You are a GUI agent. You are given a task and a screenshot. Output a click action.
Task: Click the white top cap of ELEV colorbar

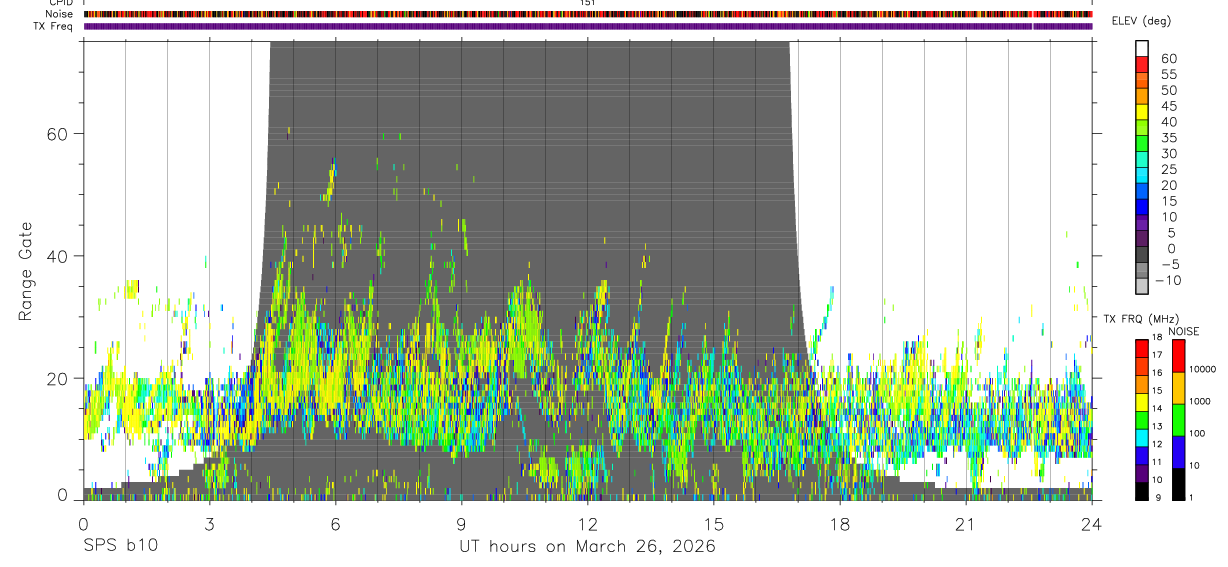tap(1141, 49)
